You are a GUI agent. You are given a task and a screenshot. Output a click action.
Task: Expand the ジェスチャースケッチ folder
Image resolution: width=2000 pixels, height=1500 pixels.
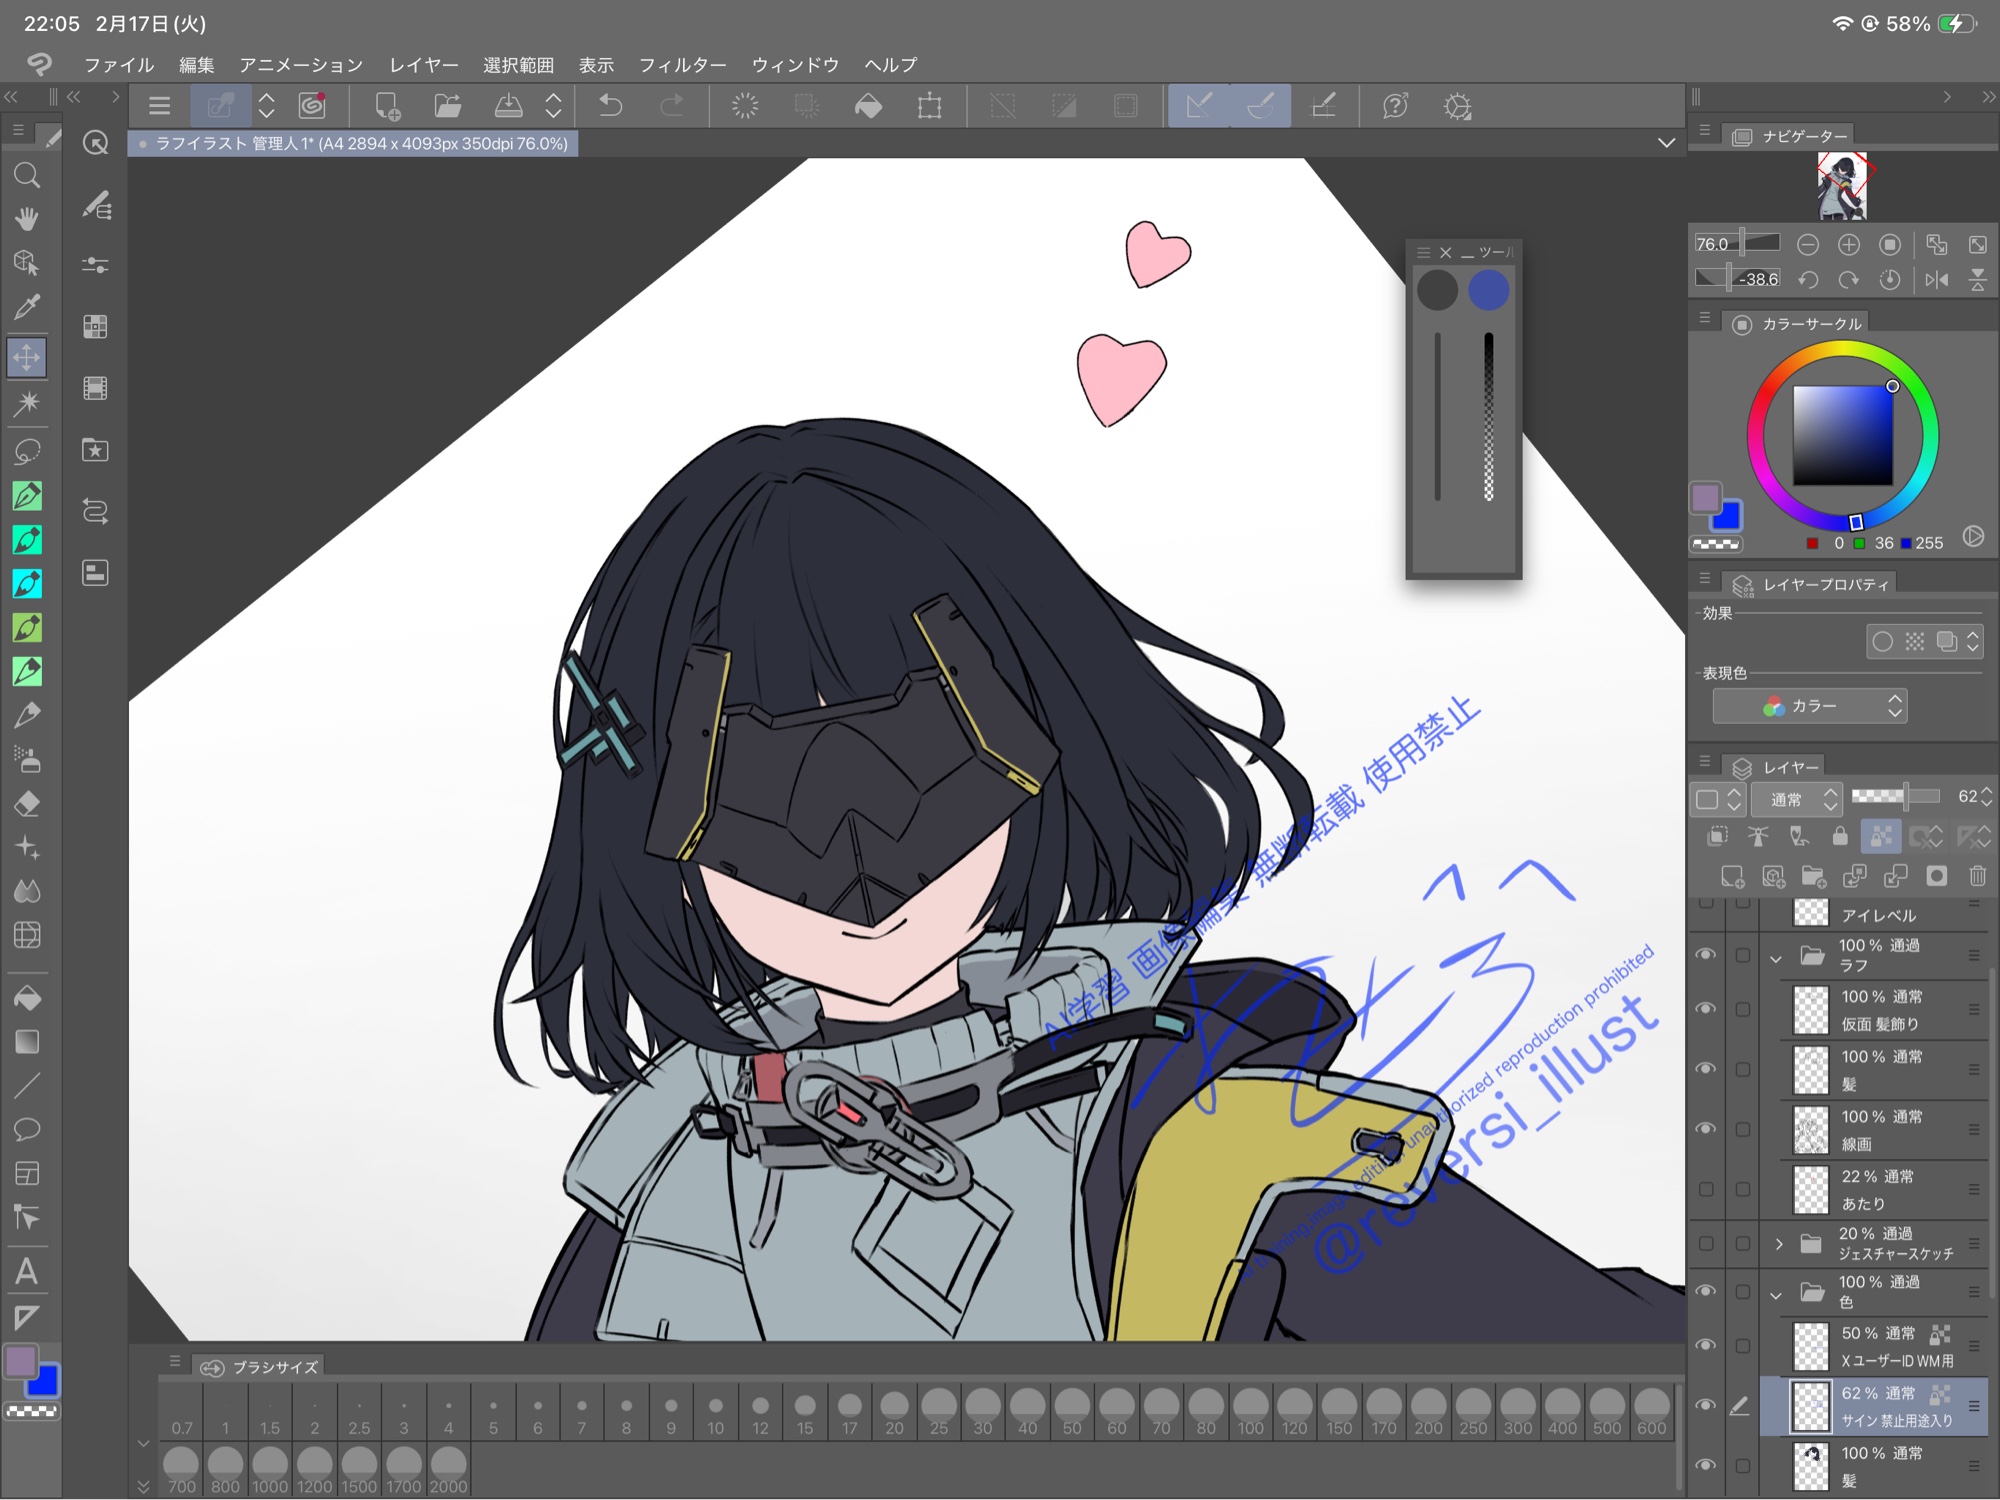1779,1244
